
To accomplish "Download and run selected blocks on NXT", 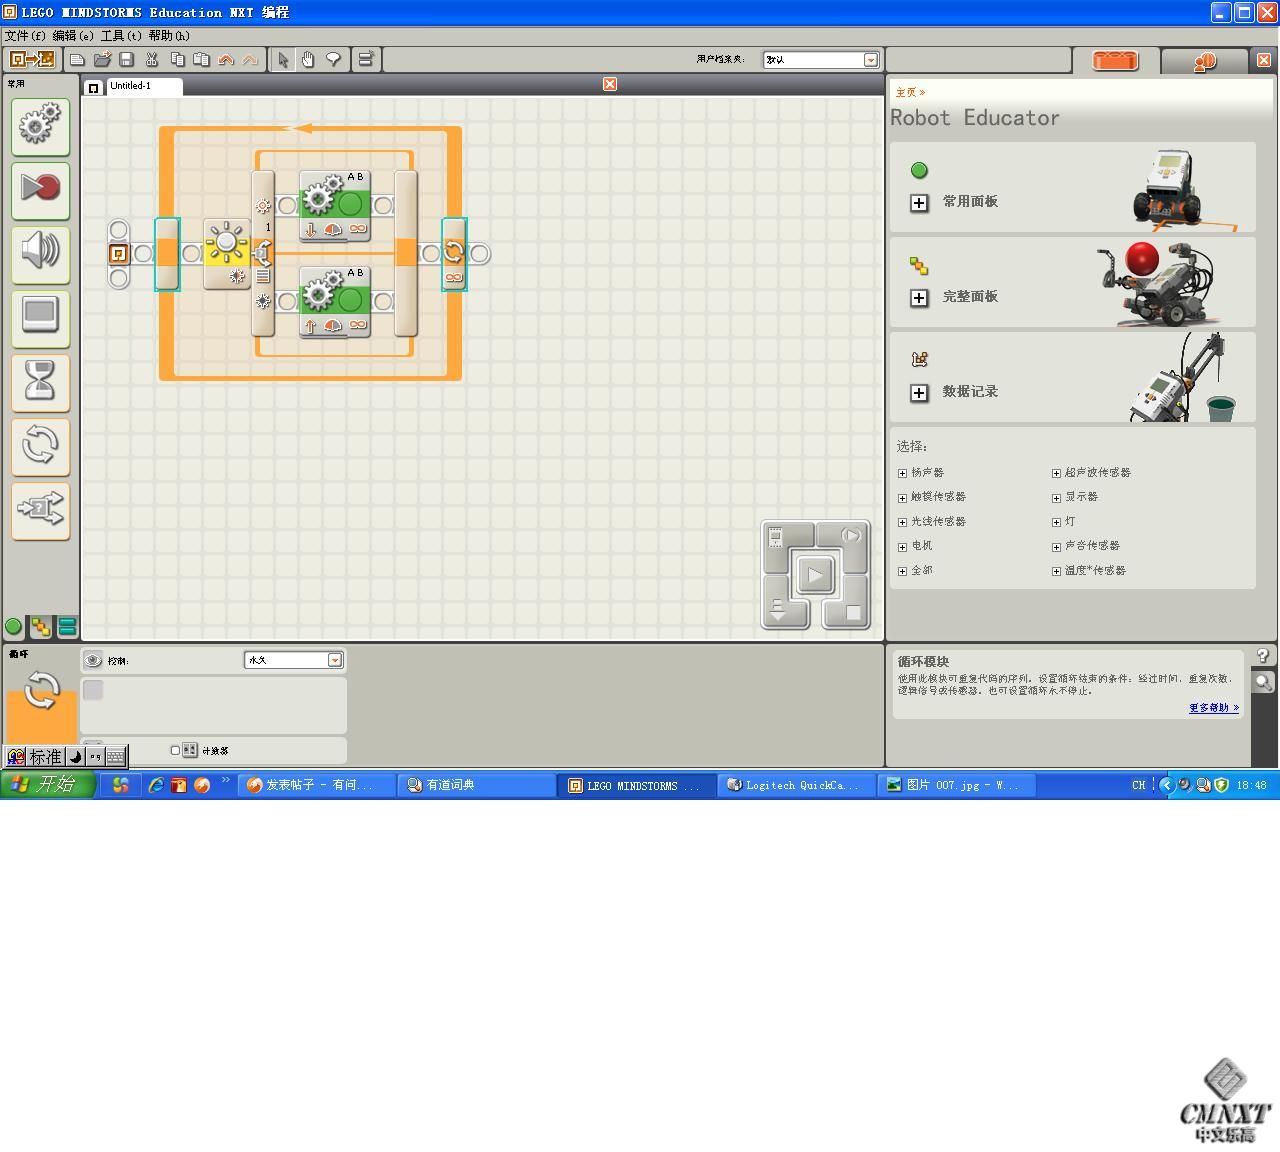I will [851, 537].
